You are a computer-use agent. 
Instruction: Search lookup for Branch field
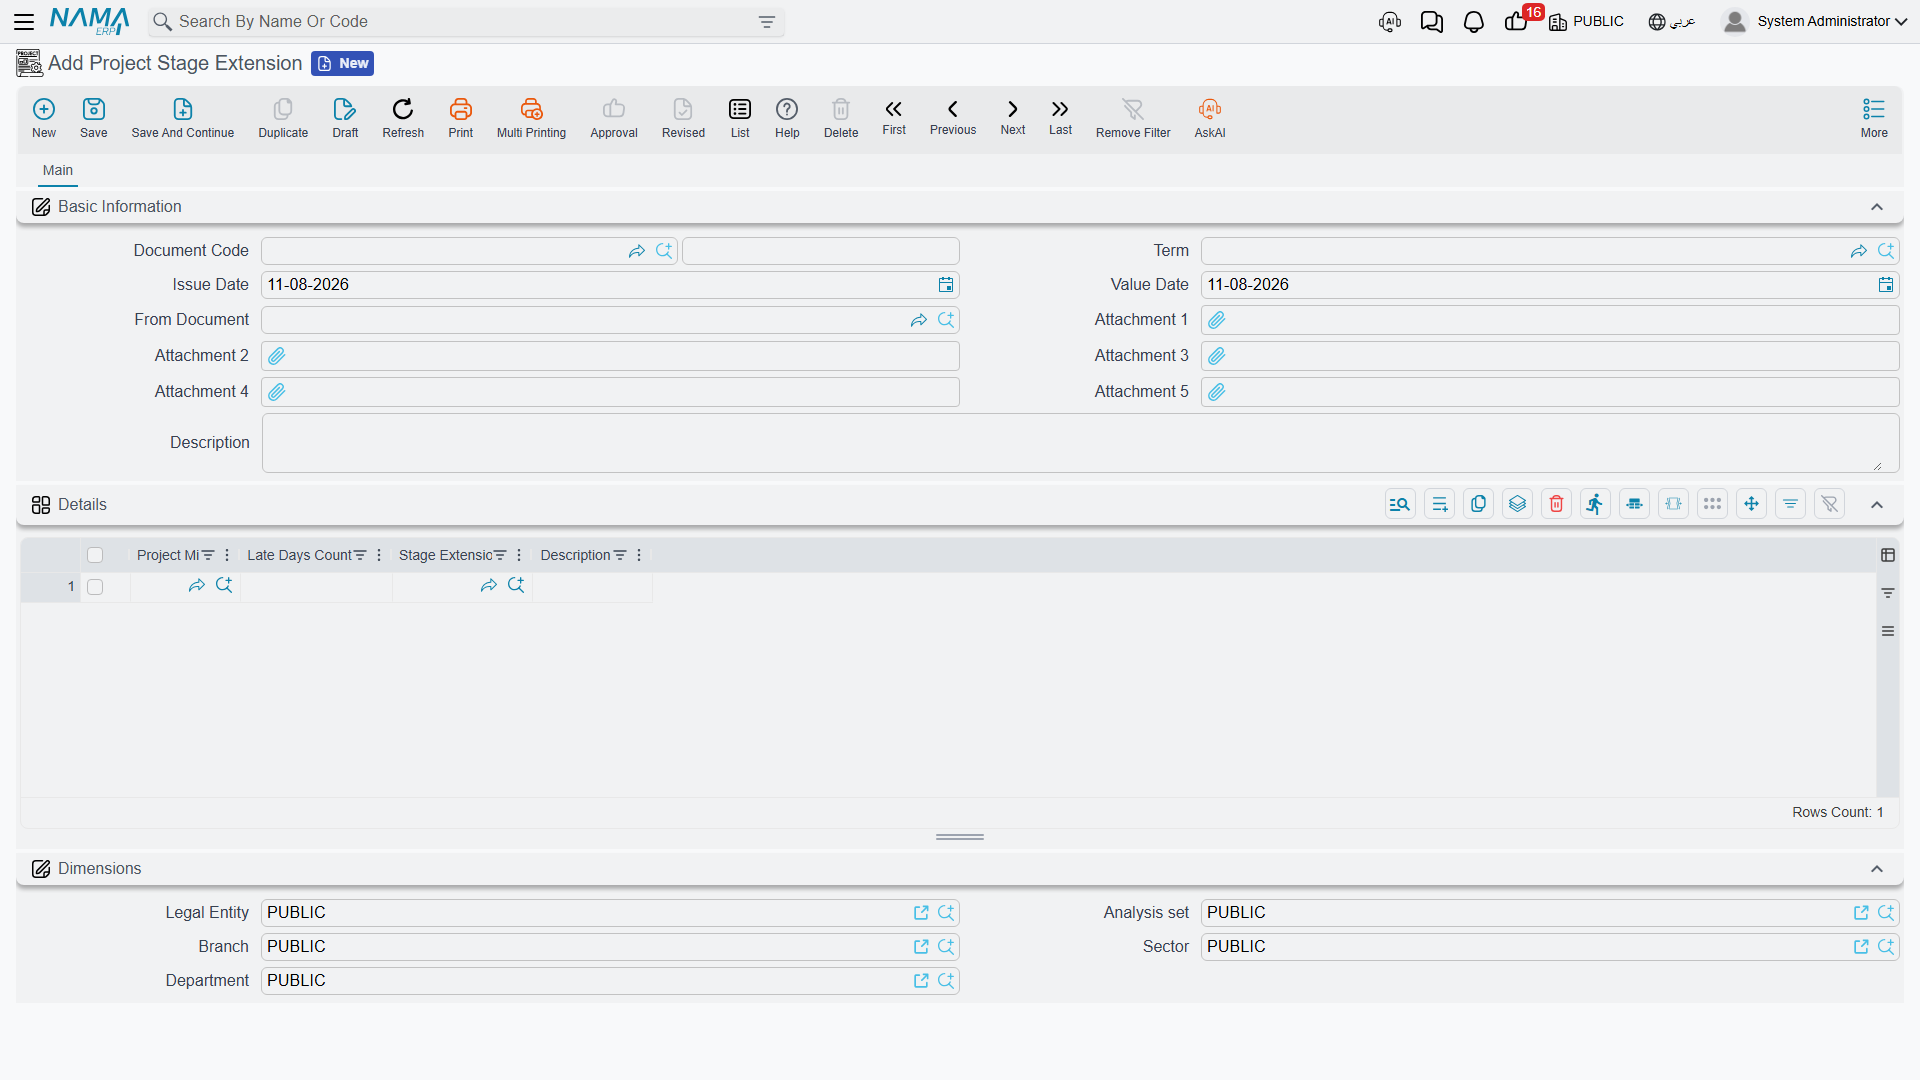(946, 947)
